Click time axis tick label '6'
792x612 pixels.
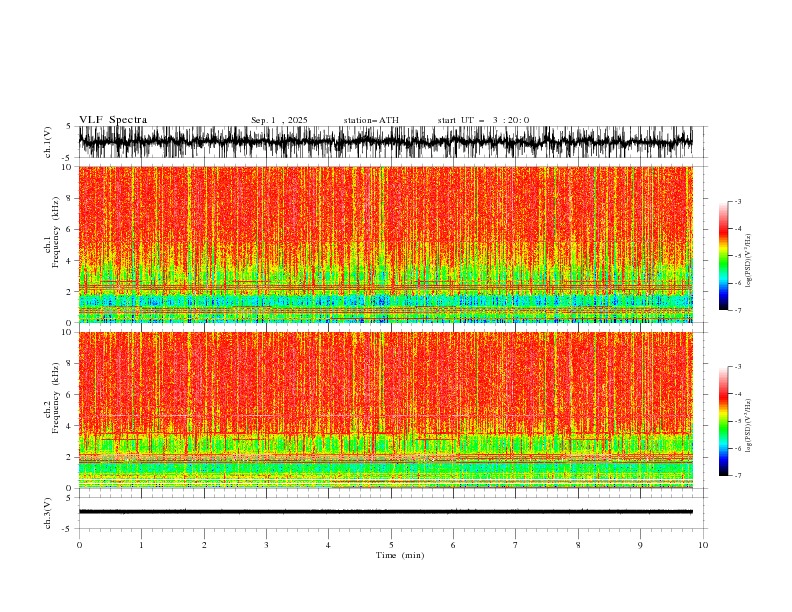(x=453, y=545)
